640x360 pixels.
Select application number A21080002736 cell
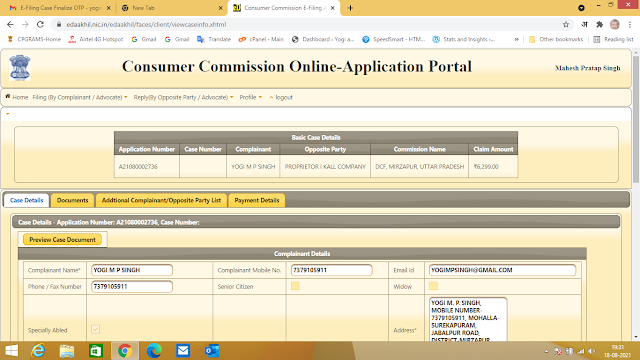pos(147,167)
